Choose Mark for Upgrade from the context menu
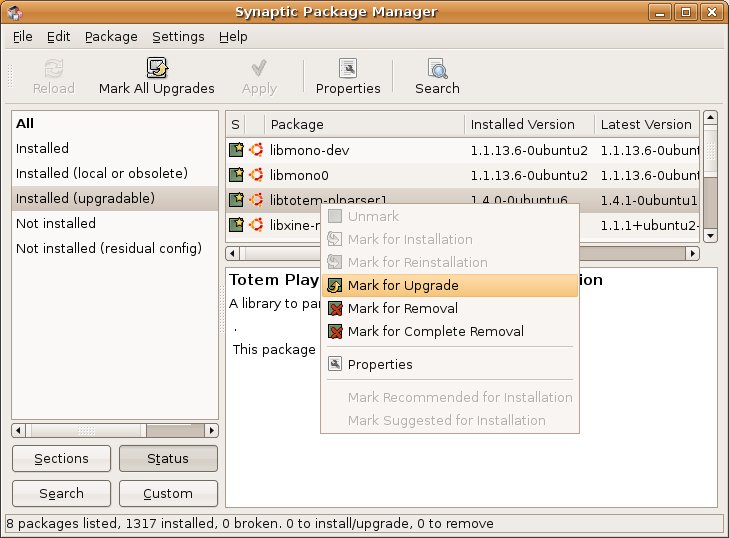Viewport: 729px width, 538px height. click(x=403, y=285)
